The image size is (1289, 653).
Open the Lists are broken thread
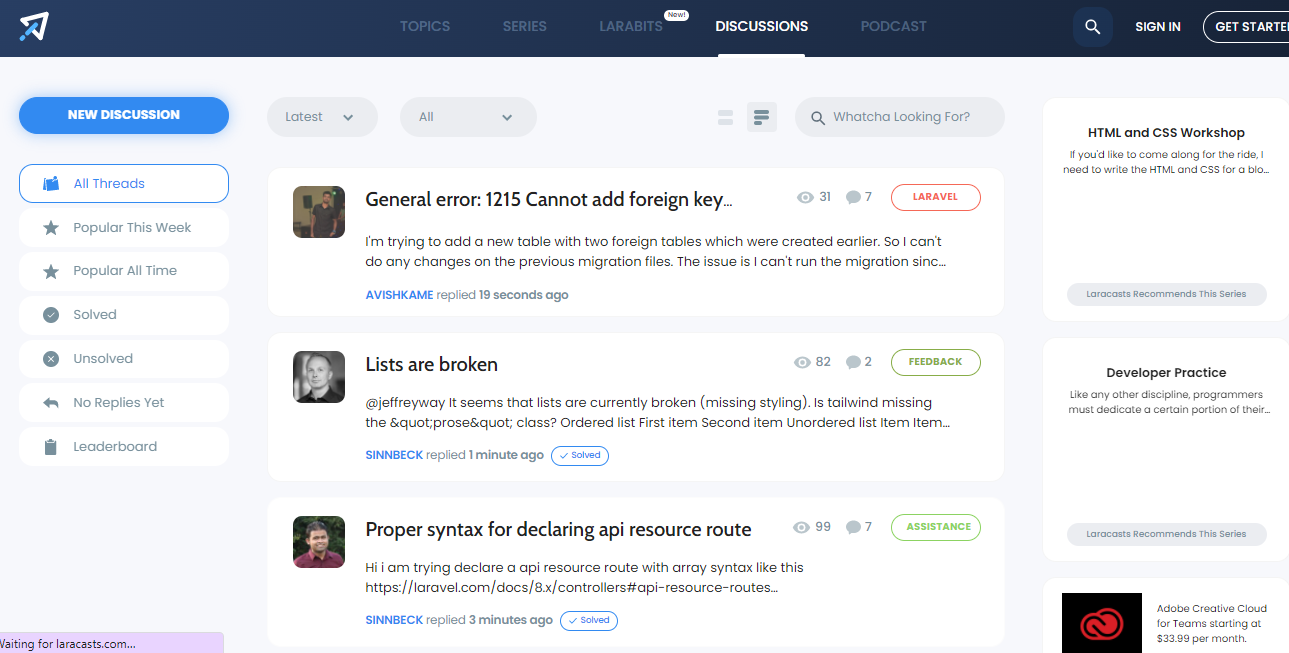click(431, 364)
